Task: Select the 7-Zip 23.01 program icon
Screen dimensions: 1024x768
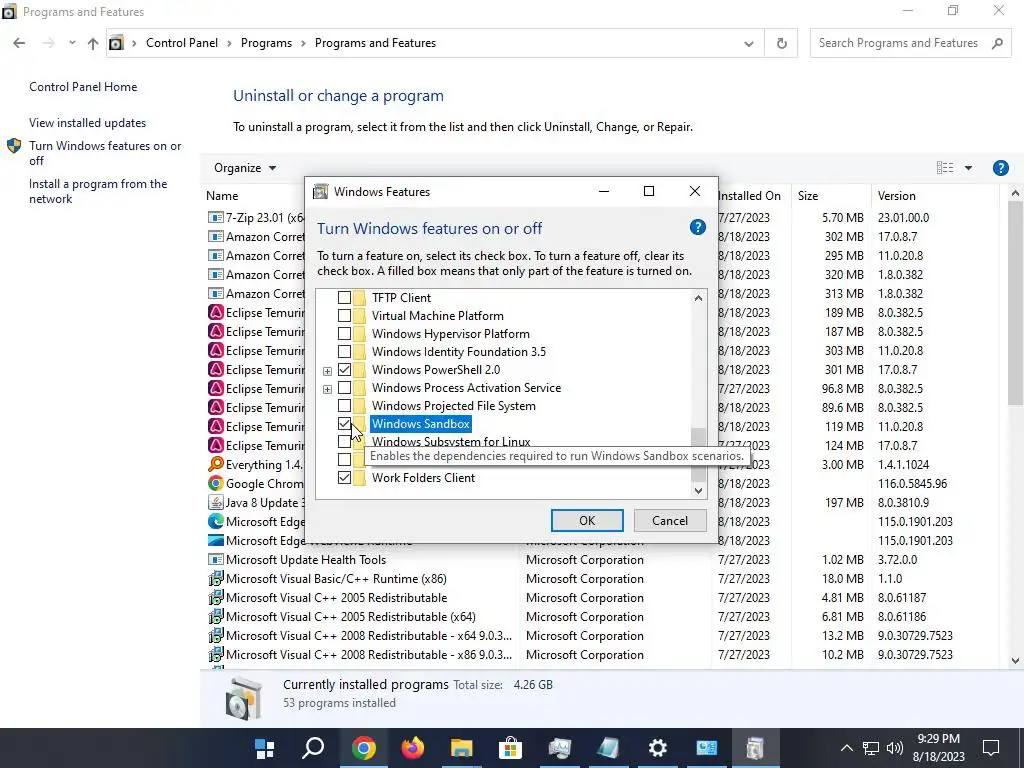Action: (x=216, y=217)
